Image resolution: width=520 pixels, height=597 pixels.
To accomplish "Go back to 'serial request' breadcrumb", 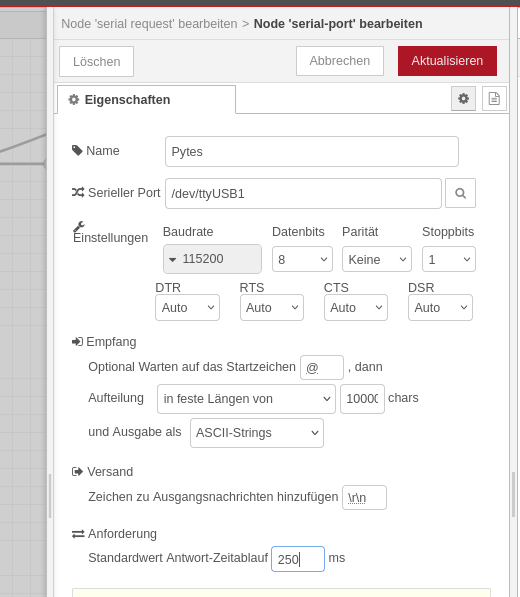I will pos(149,24).
